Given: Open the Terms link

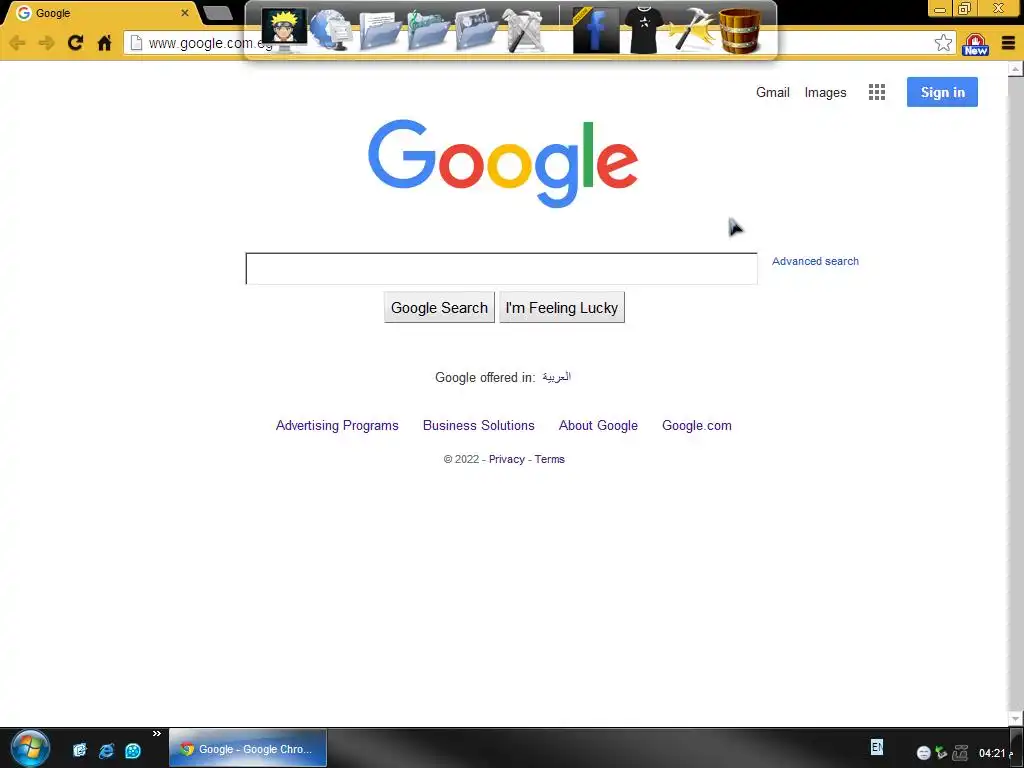Looking at the screenshot, I should (549, 459).
